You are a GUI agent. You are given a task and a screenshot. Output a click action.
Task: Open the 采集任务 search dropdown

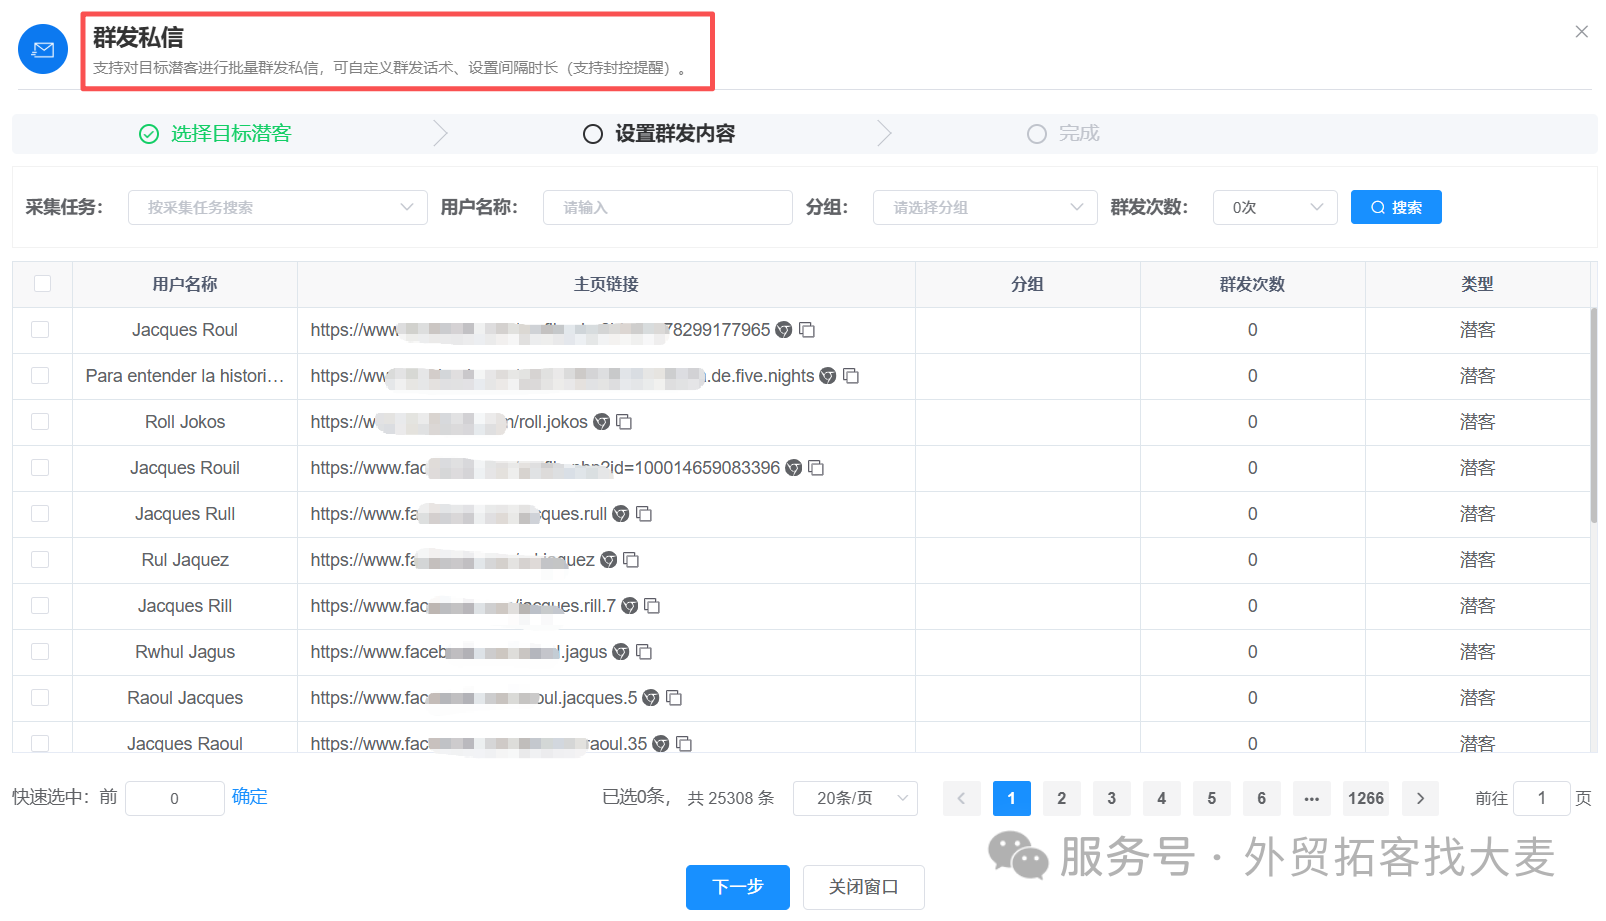(x=278, y=207)
